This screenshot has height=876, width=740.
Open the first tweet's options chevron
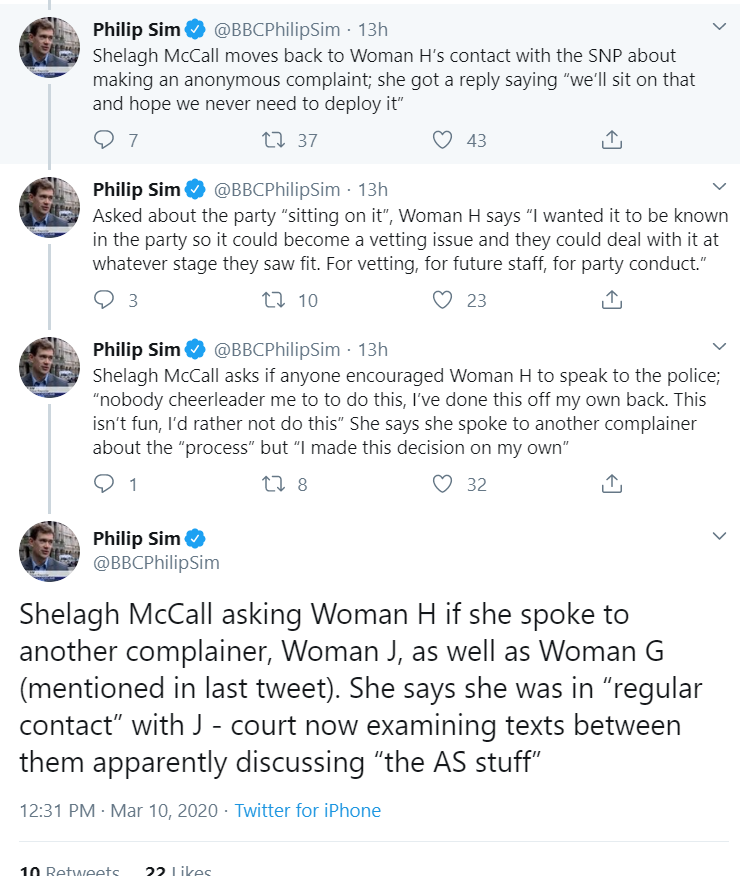pyautogui.click(x=719, y=26)
